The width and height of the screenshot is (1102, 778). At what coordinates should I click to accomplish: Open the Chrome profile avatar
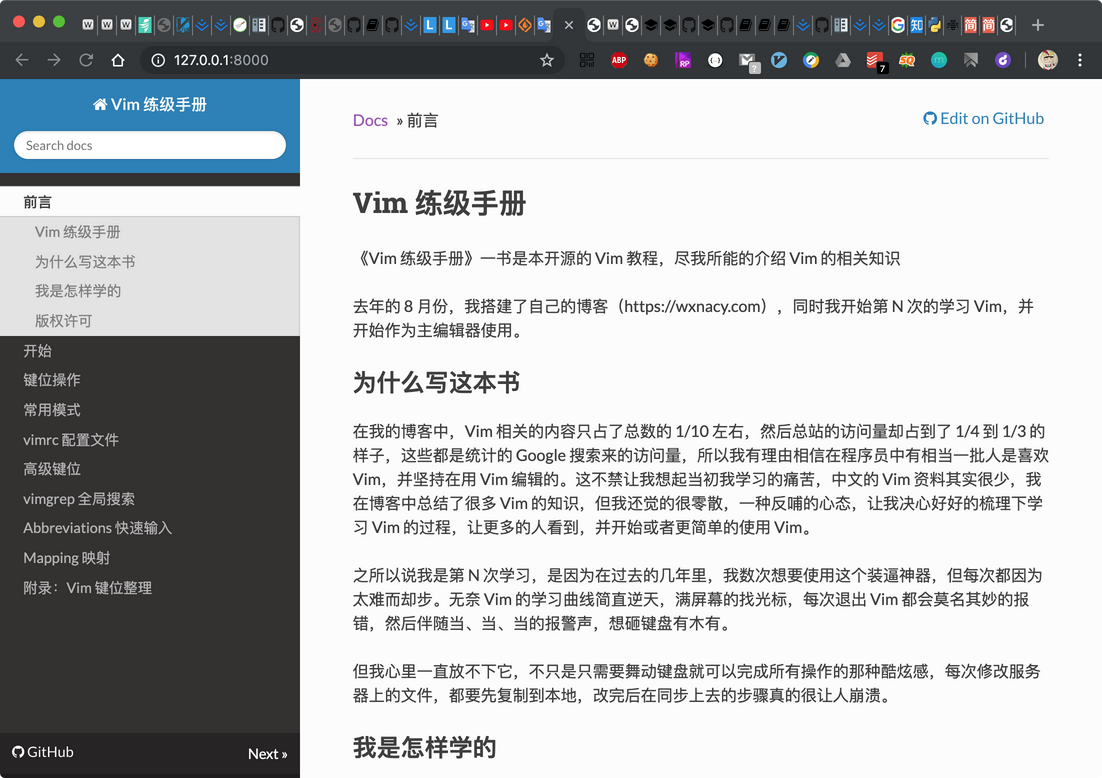[x=1048, y=60]
